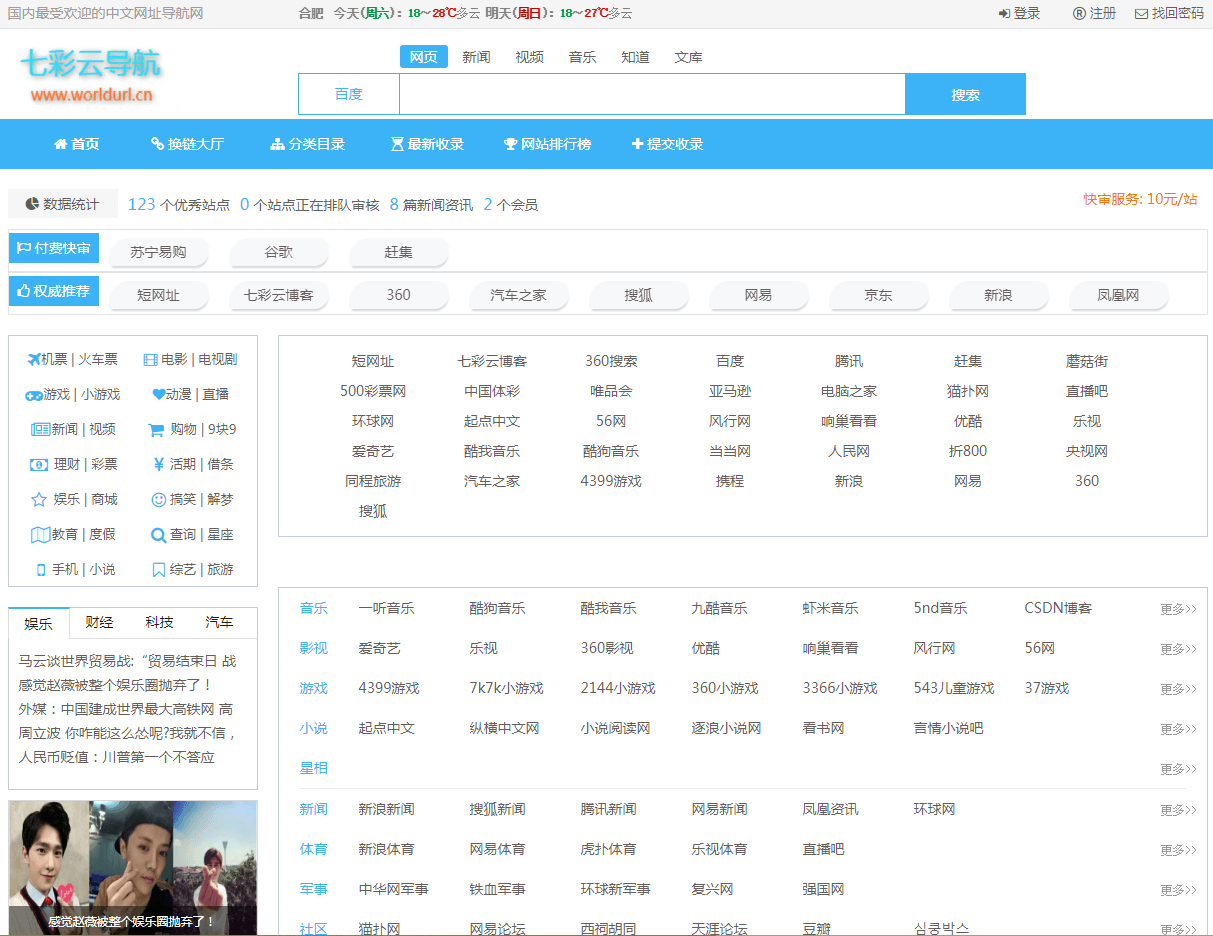Click the magnifier icon beside 查询
Image resolution: width=1213 pixels, height=936 pixels.
coord(158,535)
